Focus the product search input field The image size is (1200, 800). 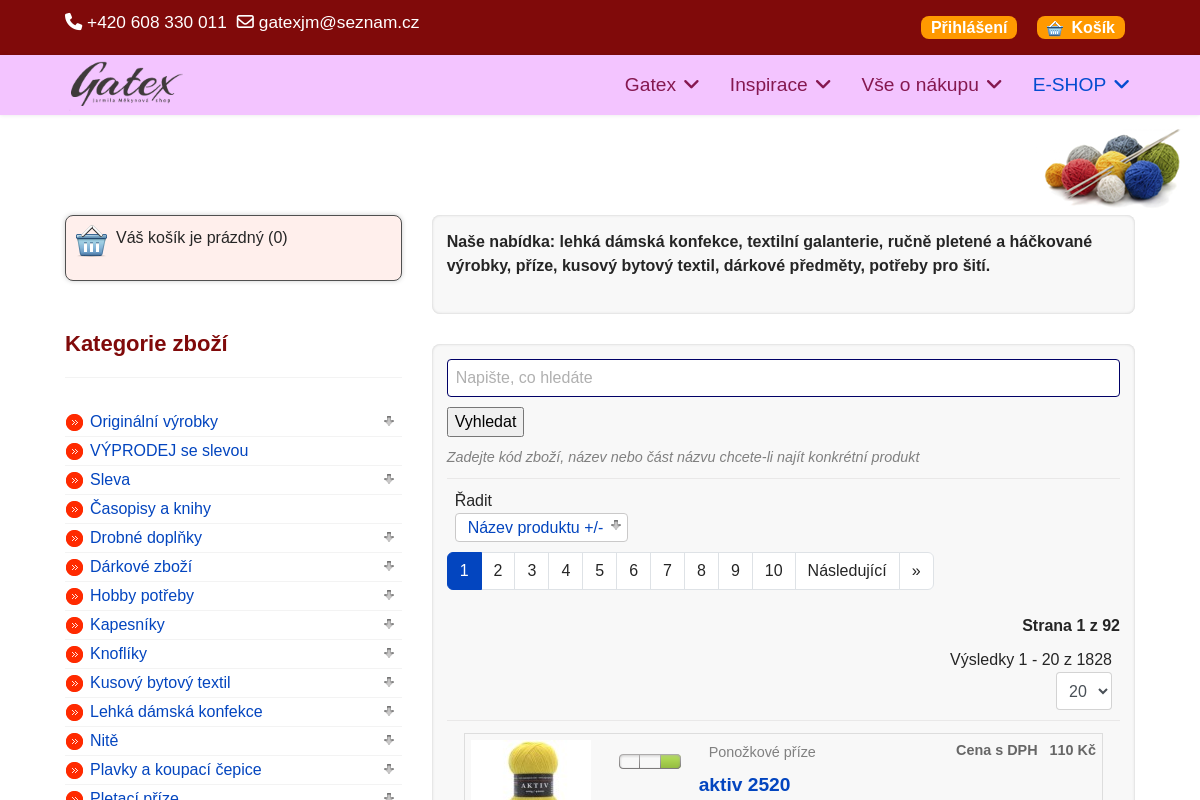(783, 378)
